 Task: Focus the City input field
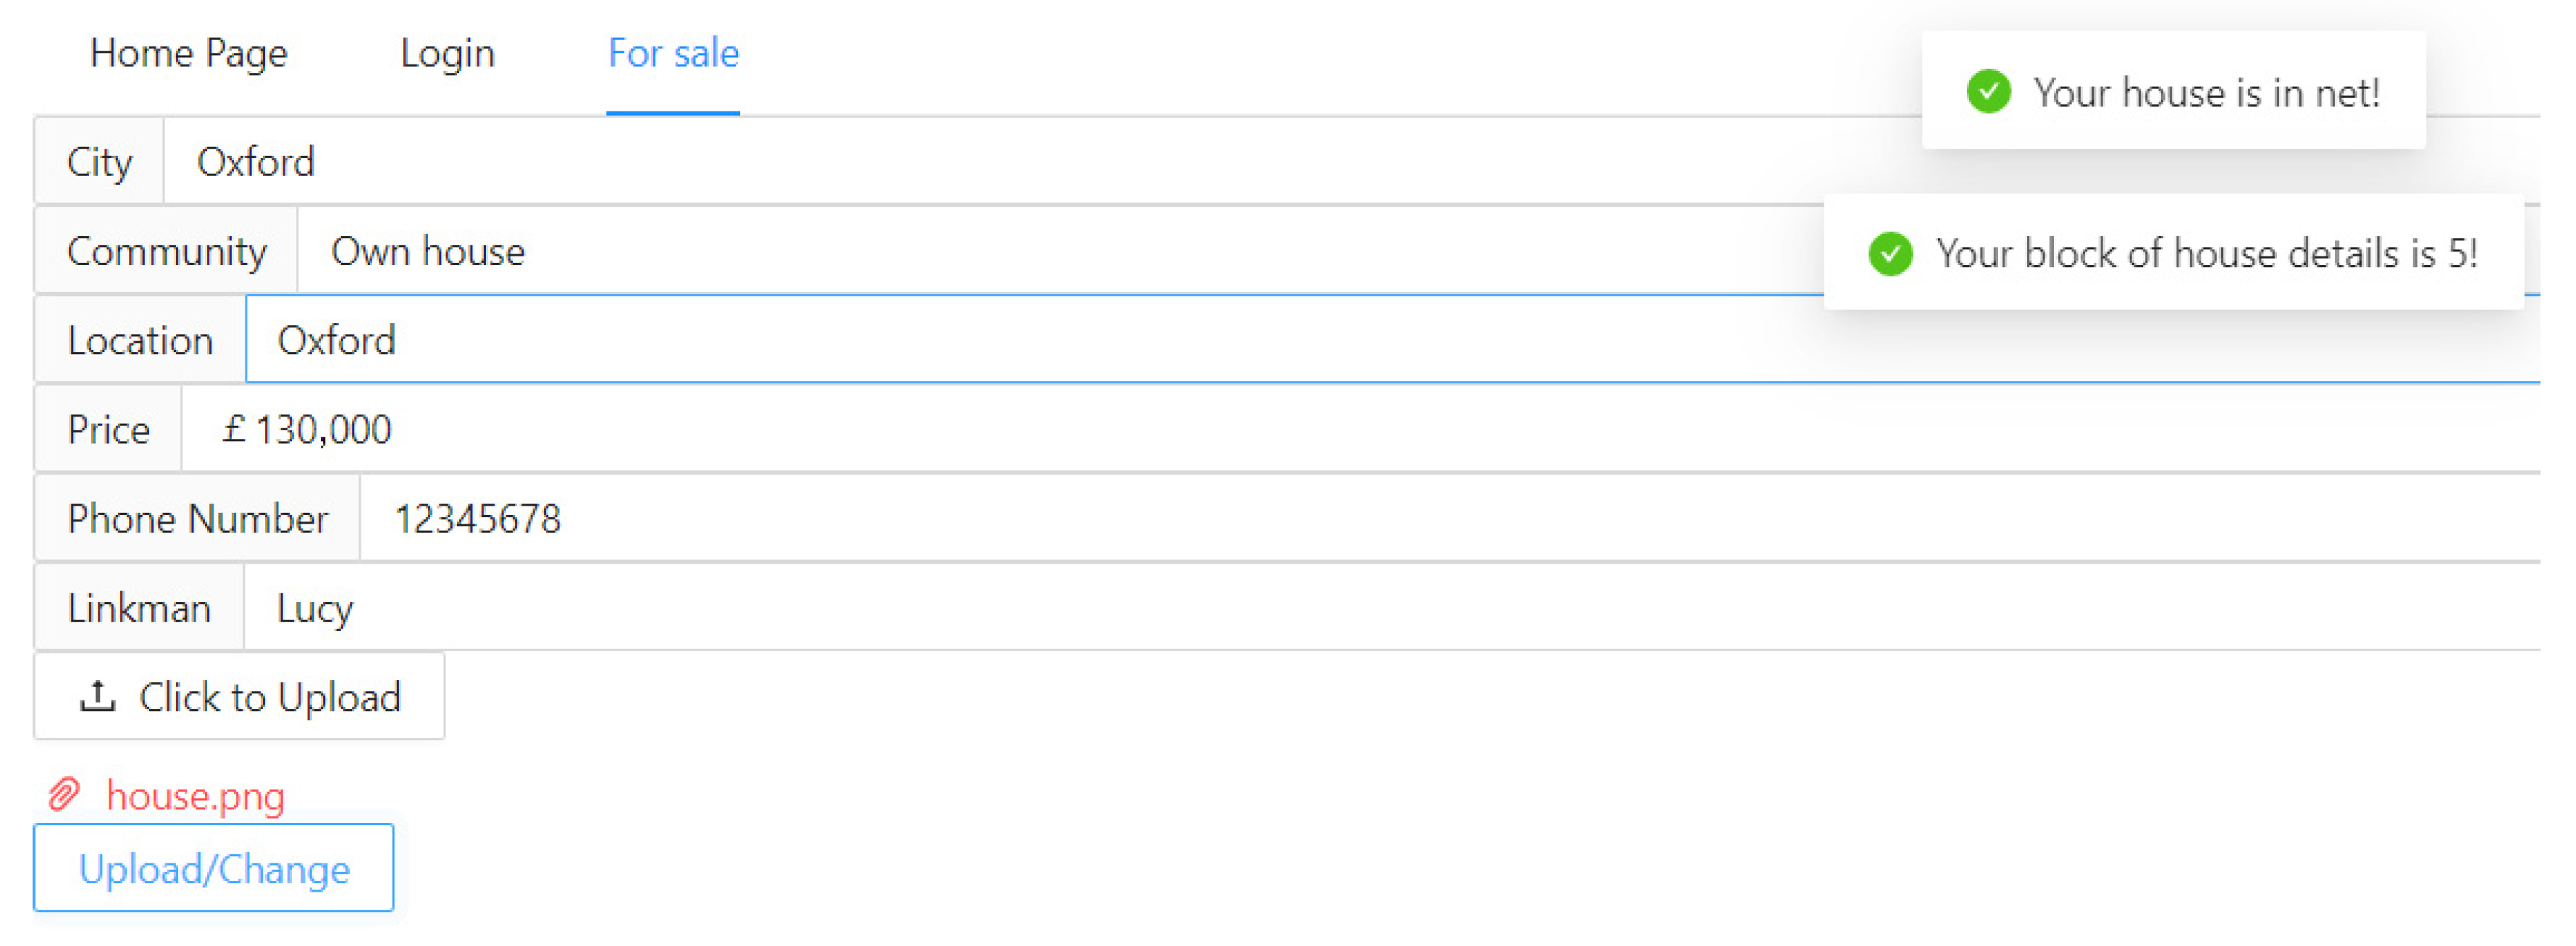[x=1000, y=162]
